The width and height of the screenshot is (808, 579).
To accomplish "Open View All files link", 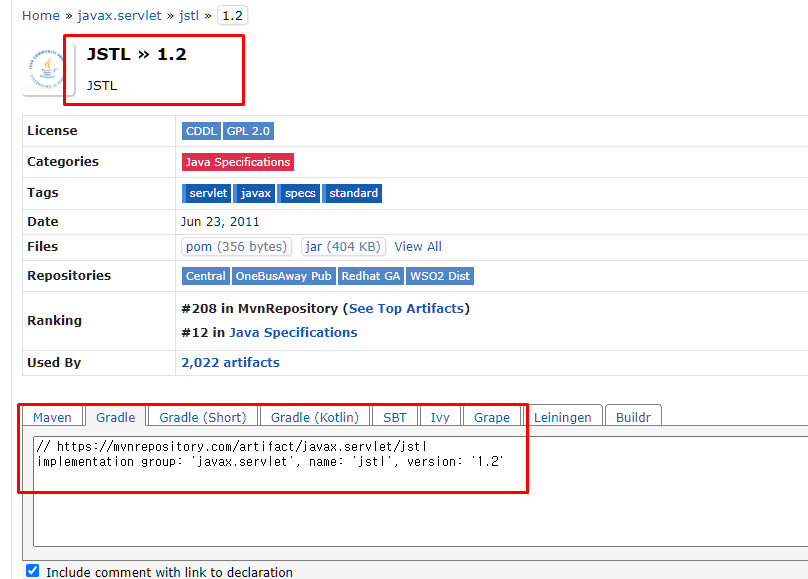I will pyautogui.click(x=418, y=247).
